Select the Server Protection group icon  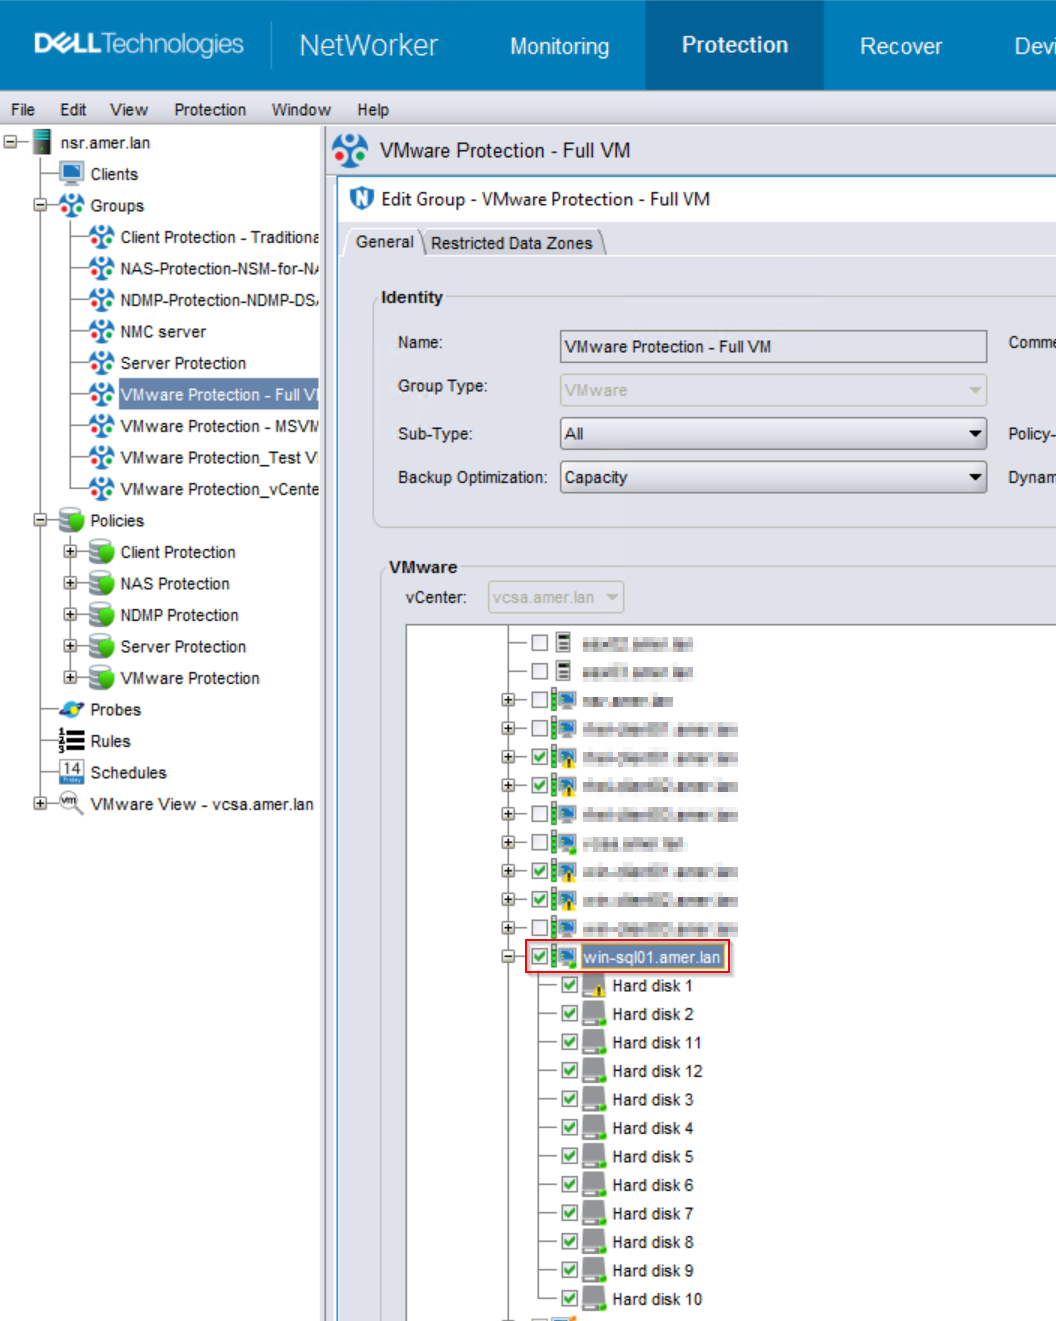100,362
